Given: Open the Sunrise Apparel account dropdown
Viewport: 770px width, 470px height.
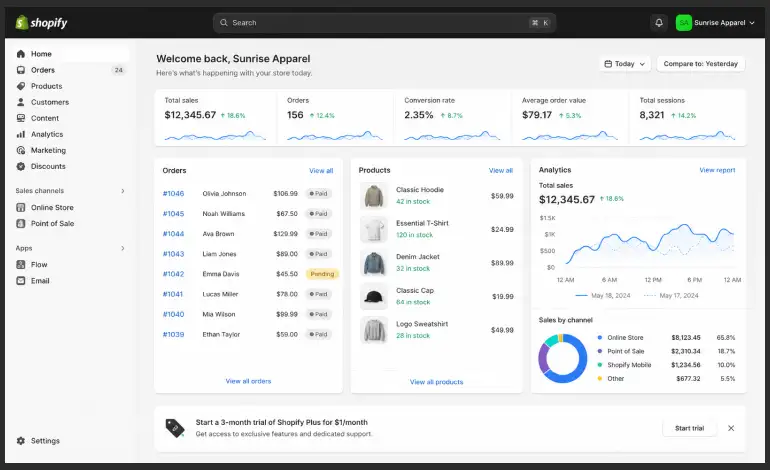Looking at the screenshot, I should pyautogui.click(x=715, y=23).
